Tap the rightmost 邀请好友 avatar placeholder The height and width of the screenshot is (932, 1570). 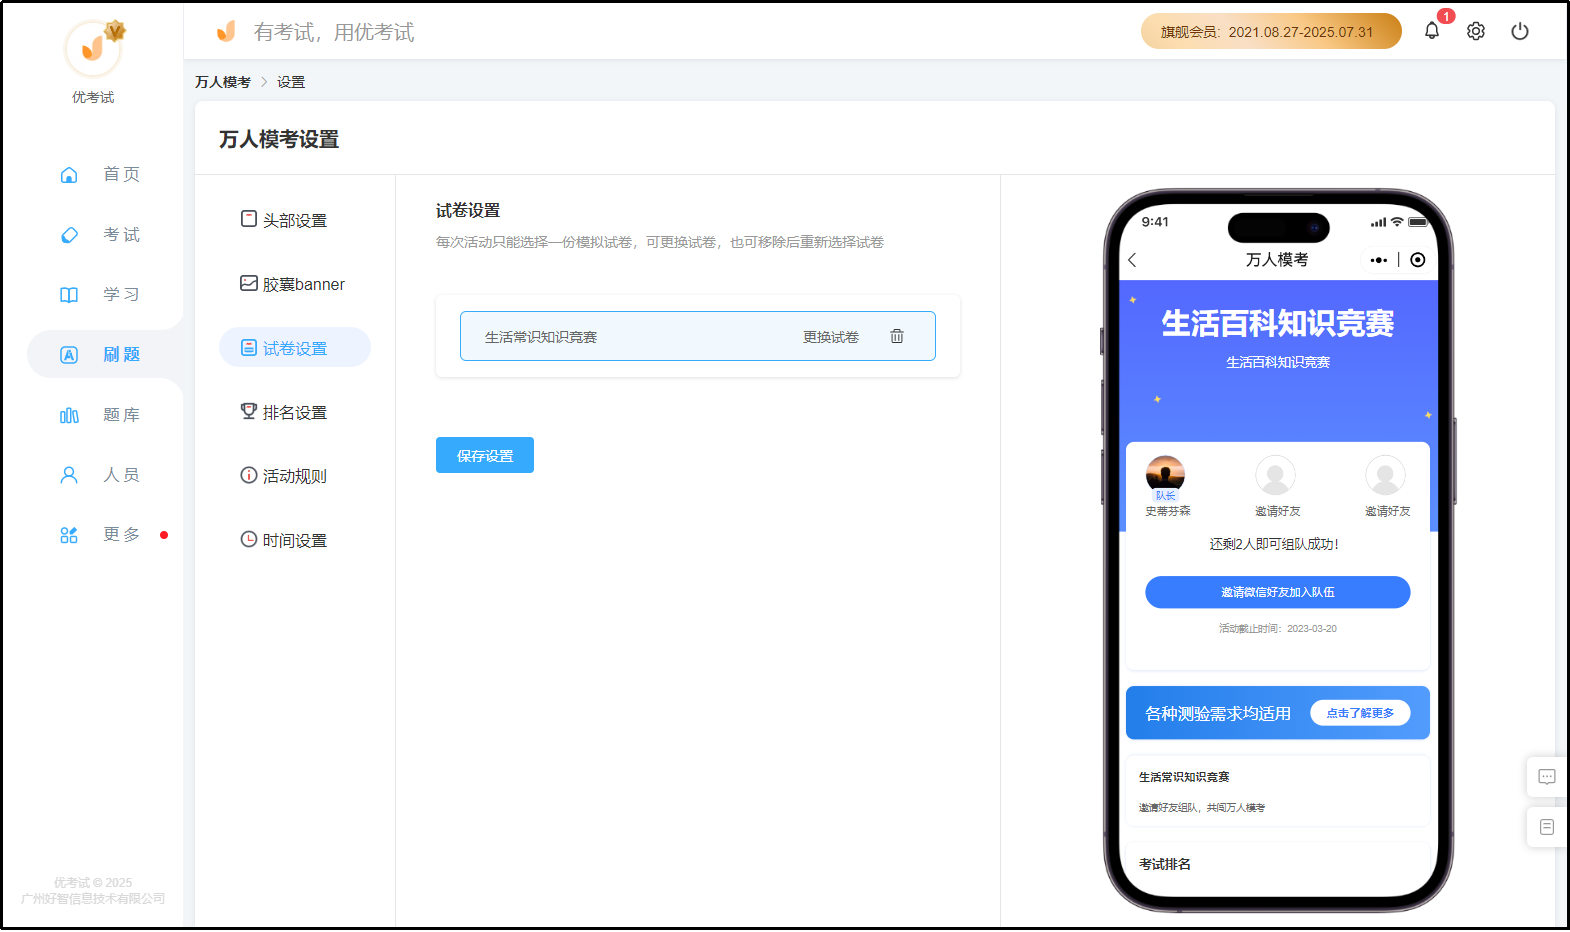point(1385,475)
